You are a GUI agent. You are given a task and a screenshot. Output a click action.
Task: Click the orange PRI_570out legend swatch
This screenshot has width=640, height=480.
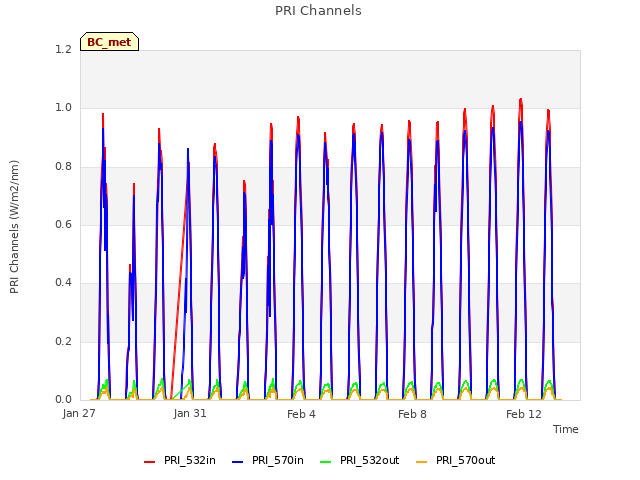click(422, 462)
